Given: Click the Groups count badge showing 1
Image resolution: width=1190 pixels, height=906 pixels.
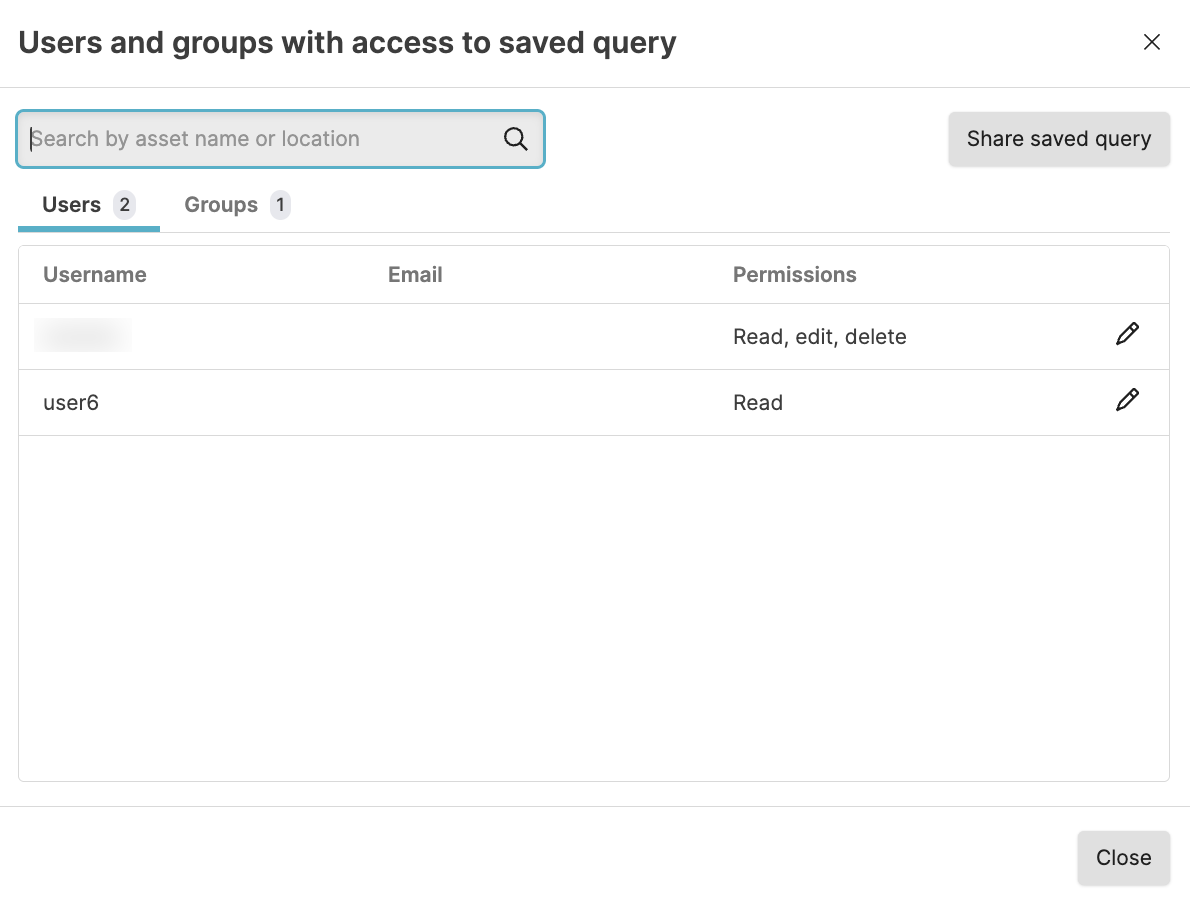Looking at the screenshot, I should pos(280,205).
